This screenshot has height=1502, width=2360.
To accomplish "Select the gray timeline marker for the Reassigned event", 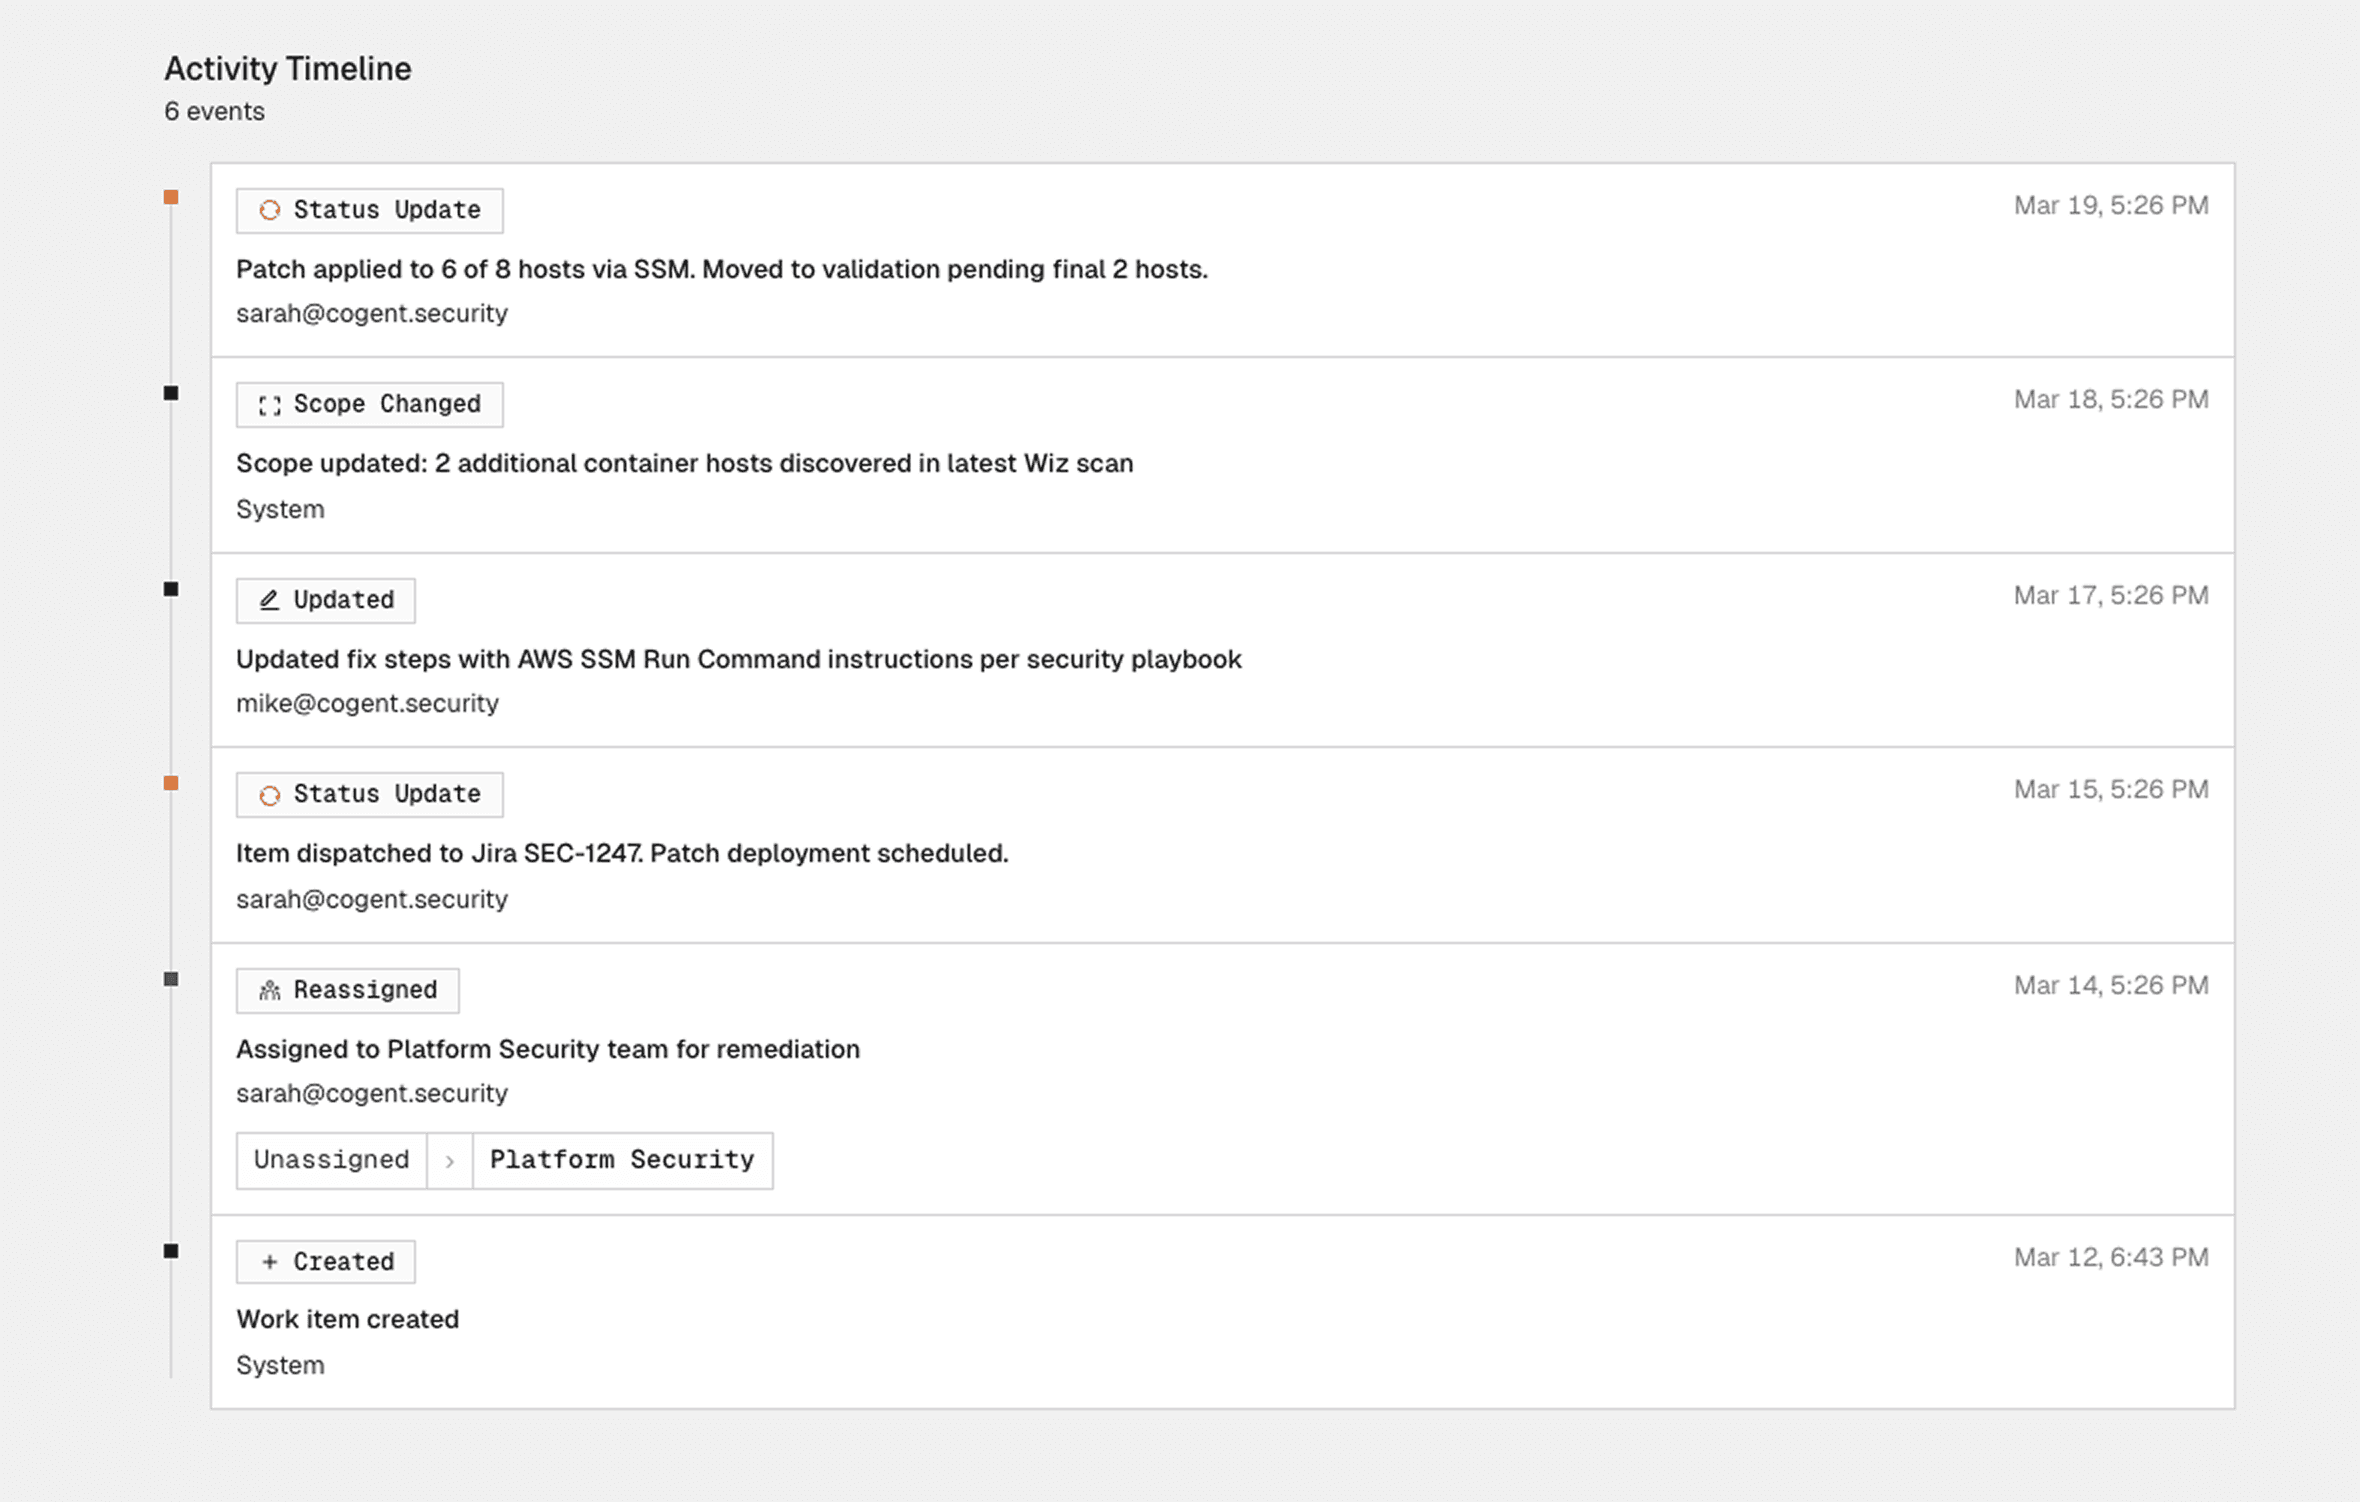I will pyautogui.click(x=171, y=979).
